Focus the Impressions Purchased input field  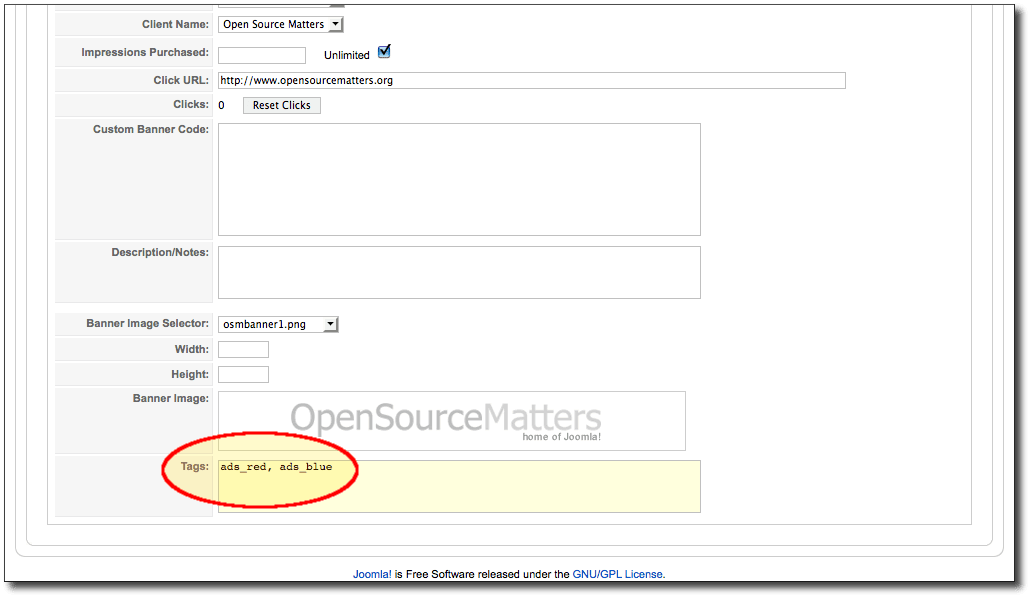point(261,55)
